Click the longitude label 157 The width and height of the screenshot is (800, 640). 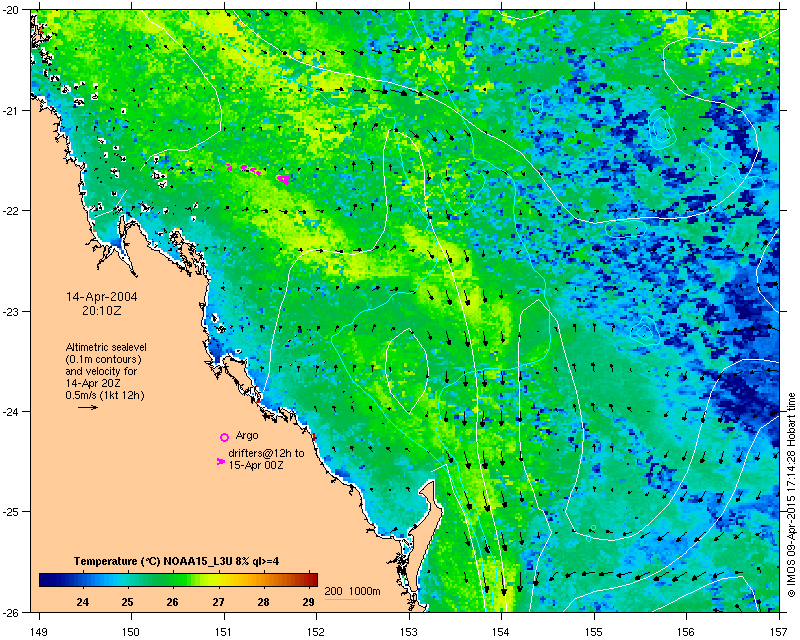pyautogui.click(x=780, y=632)
